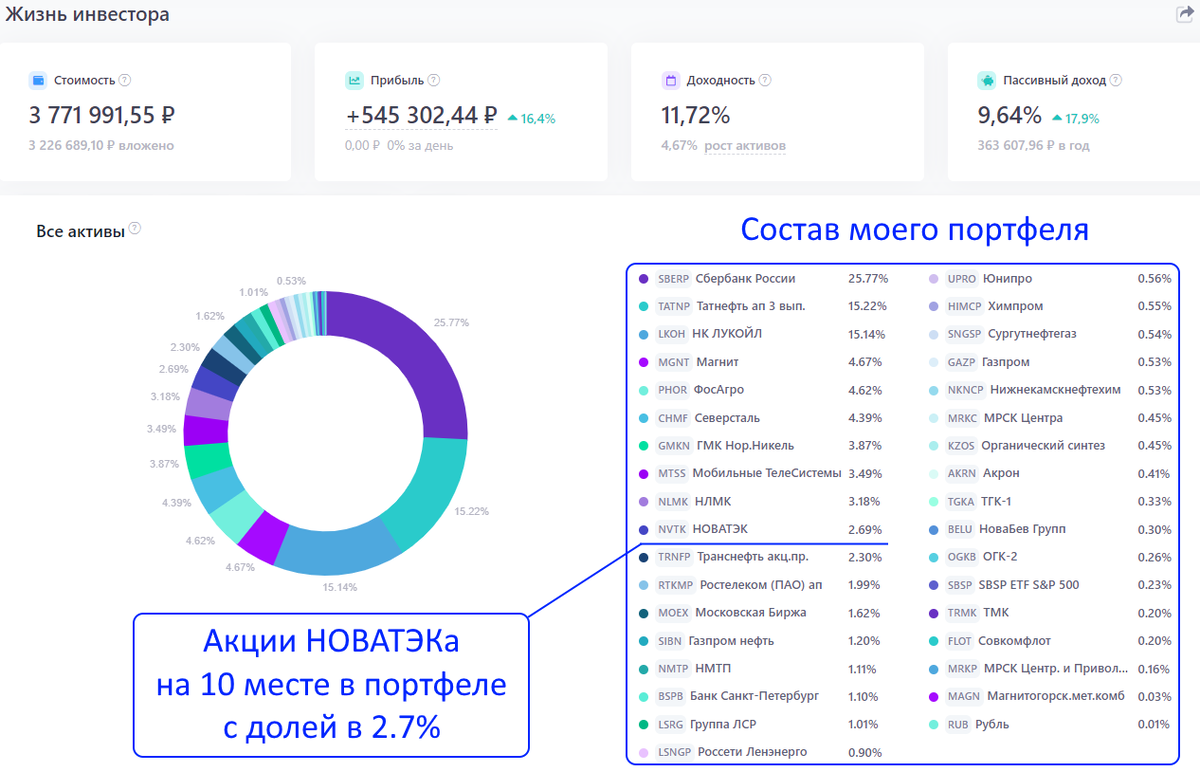The height and width of the screenshot is (772, 1200).
Task: Select the НоваБев Групп entry
Action: 1021,529
